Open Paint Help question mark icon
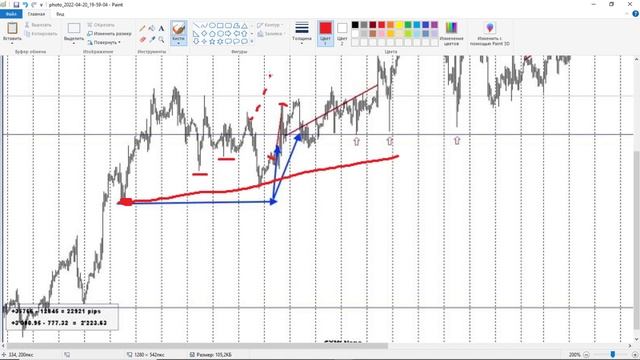Viewport: 640px width, 360px height. click(635, 14)
